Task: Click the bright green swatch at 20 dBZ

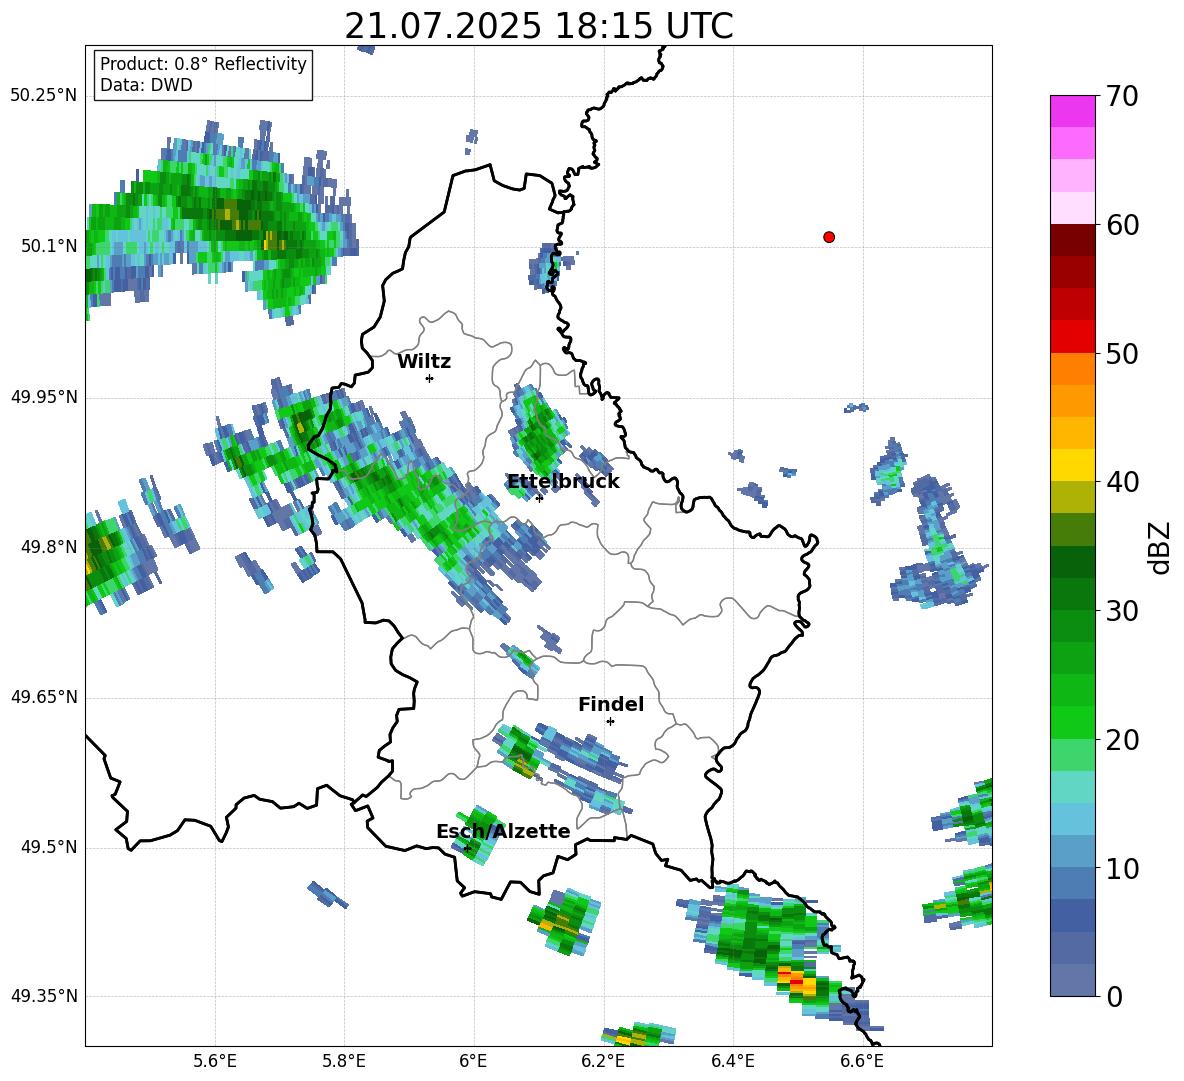Action: [x=1072, y=722]
